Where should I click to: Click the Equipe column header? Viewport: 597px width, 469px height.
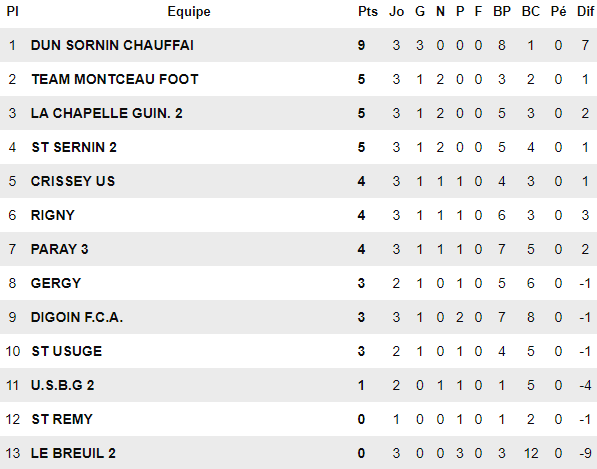tap(189, 12)
